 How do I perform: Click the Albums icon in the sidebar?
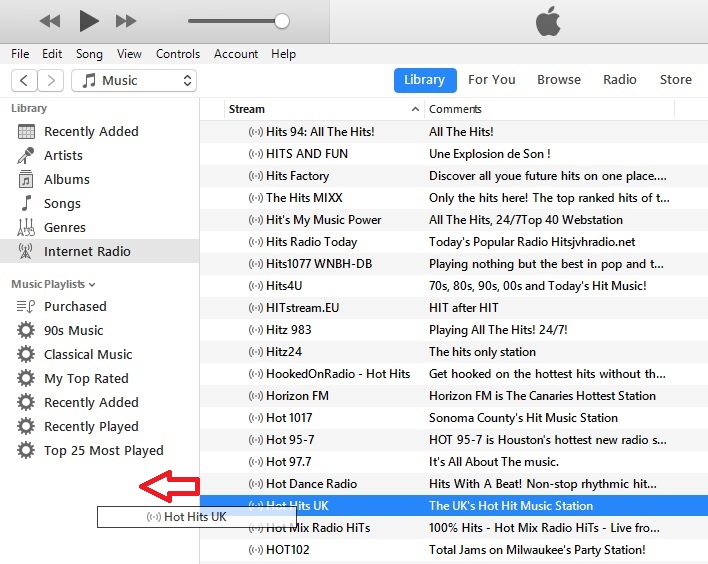coord(26,179)
